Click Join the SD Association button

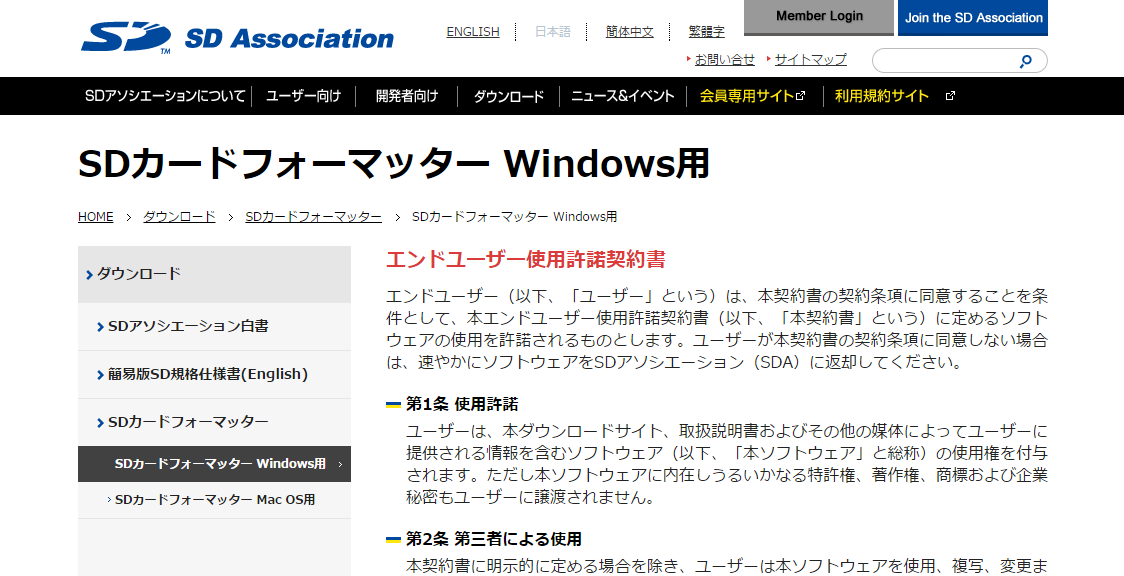(973, 18)
